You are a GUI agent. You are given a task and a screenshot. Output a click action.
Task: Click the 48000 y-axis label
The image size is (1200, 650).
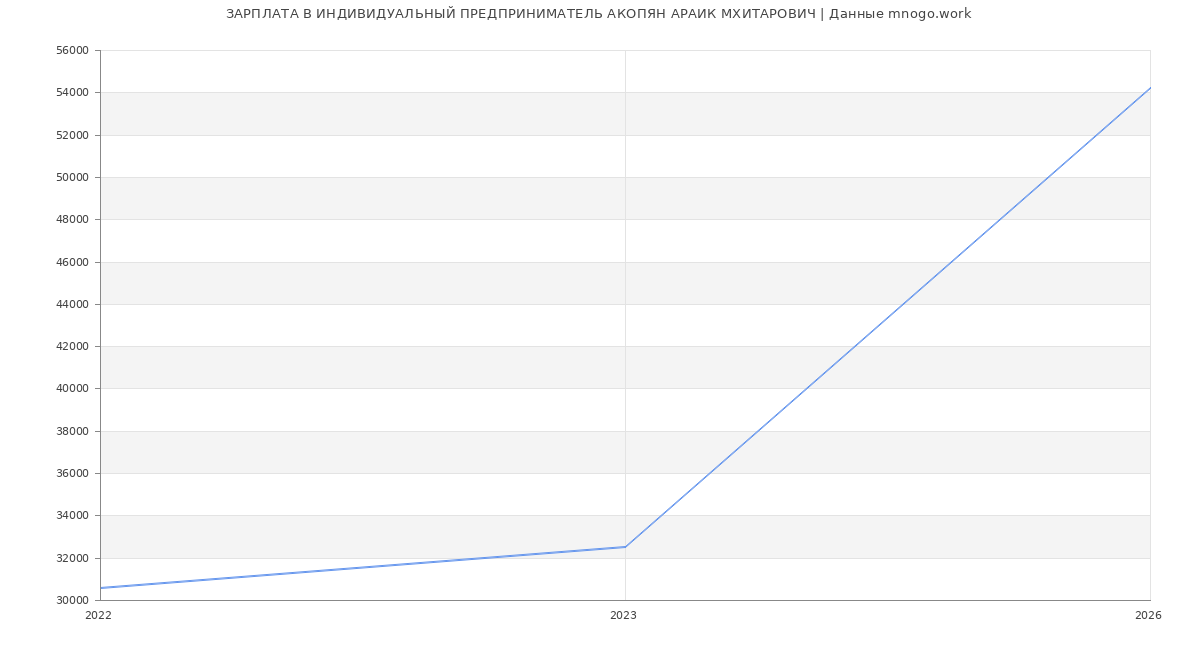74,220
